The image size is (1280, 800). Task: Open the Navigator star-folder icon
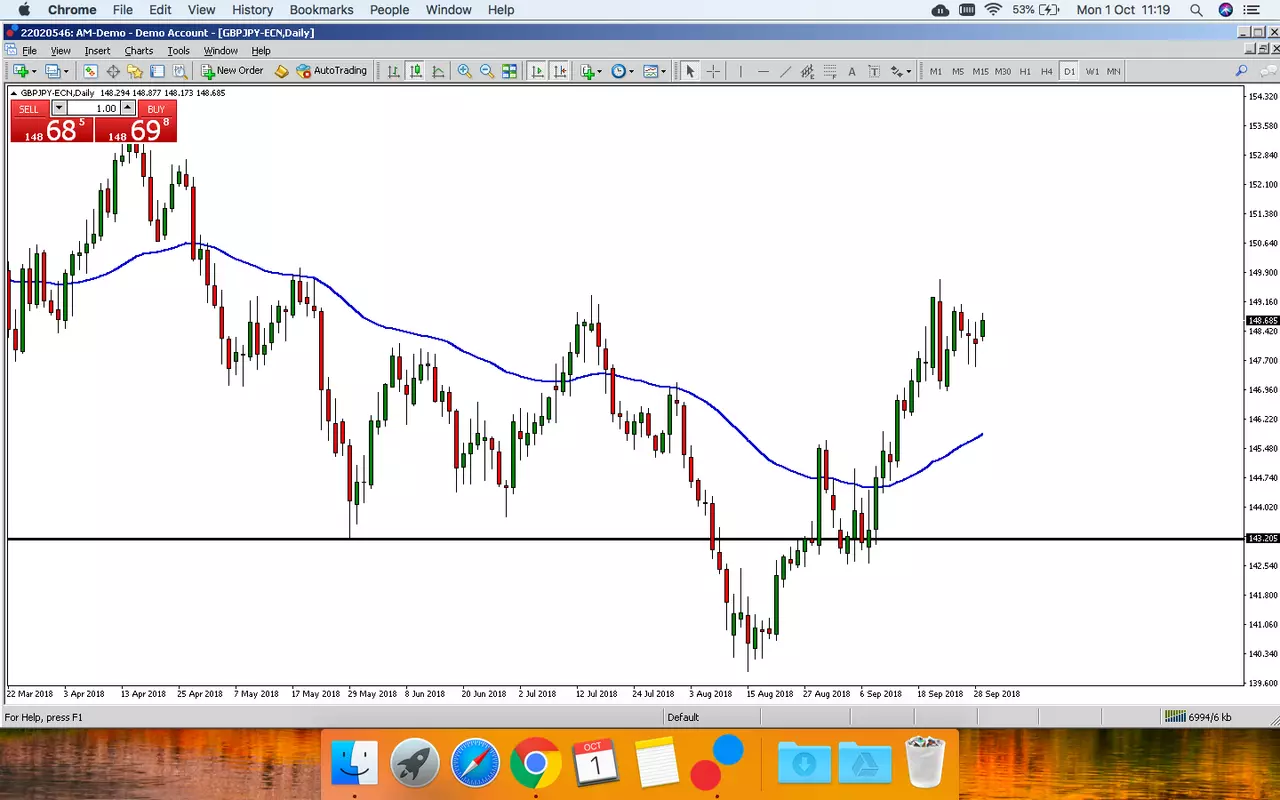(135, 71)
